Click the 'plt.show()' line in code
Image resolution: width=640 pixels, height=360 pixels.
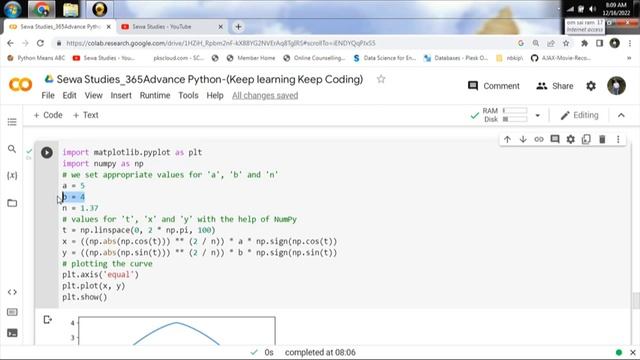(x=84, y=297)
